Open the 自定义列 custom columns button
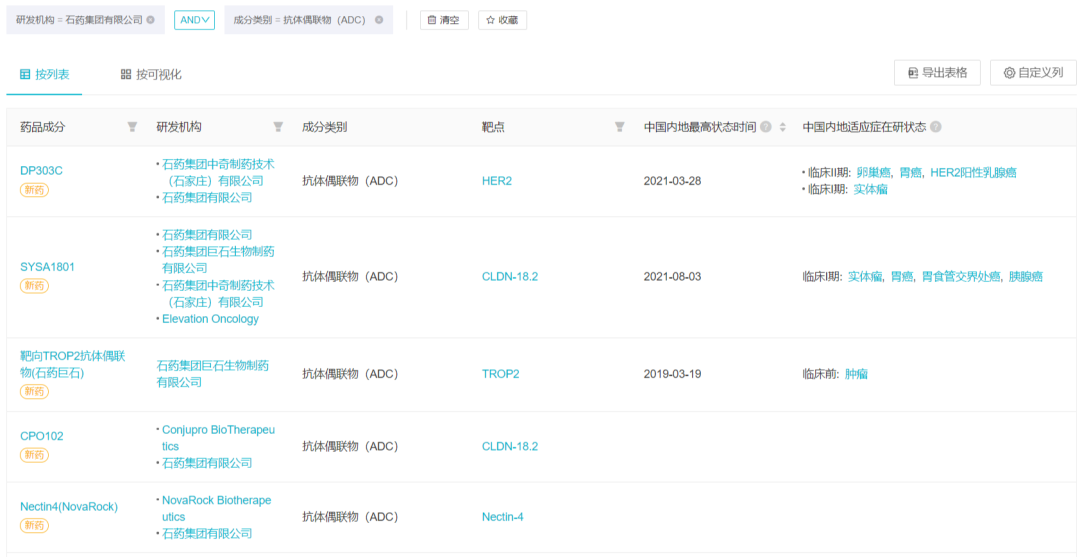The height and width of the screenshot is (557, 1080). click(x=1033, y=72)
